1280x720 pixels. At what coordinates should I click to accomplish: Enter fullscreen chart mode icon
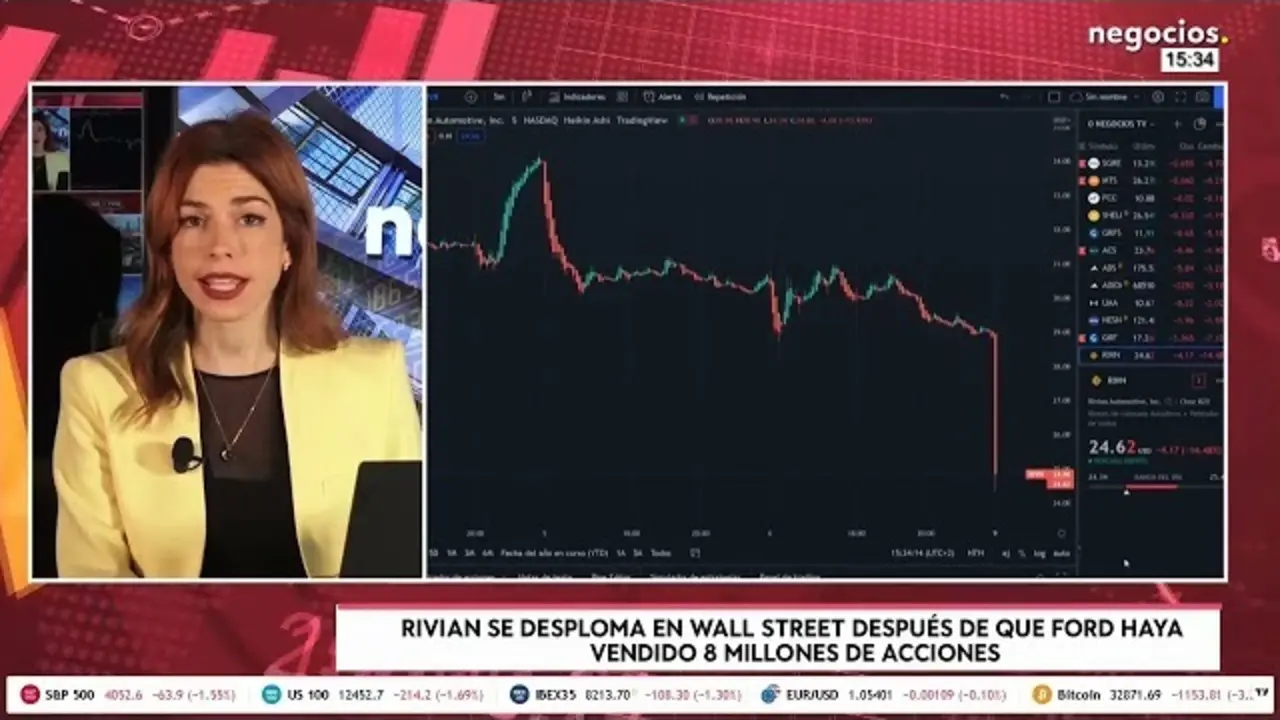pos(1180,97)
